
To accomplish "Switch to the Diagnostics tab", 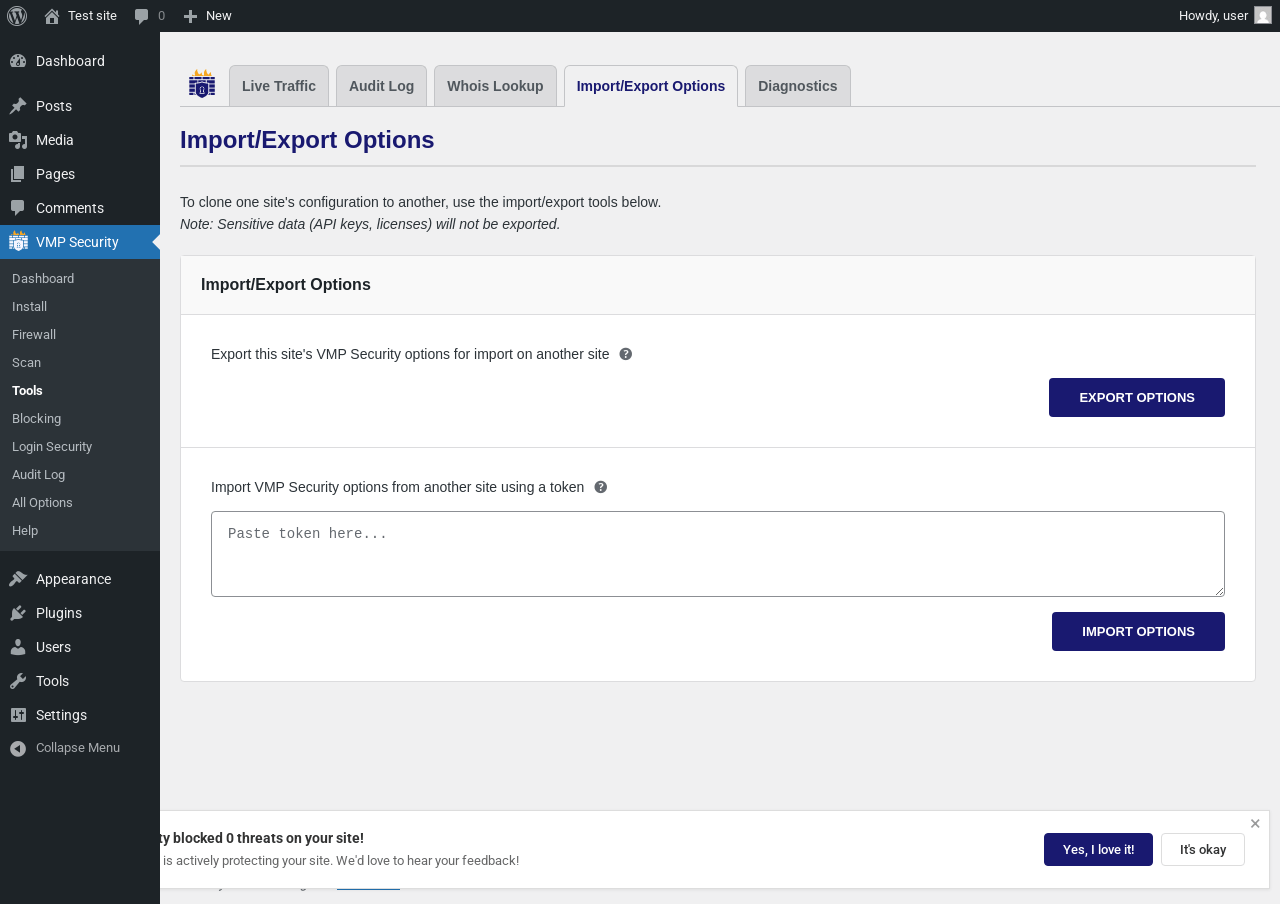I will click(x=798, y=86).
